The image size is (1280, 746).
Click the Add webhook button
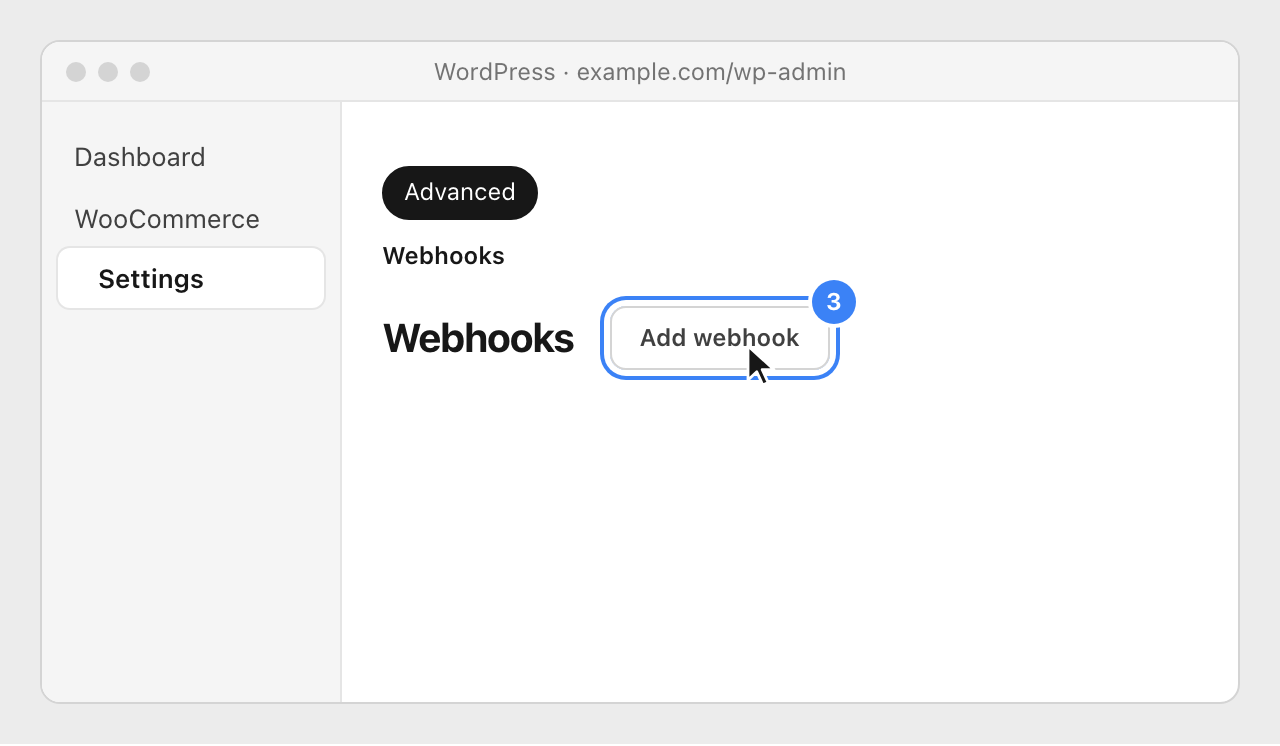click(720, 338)
